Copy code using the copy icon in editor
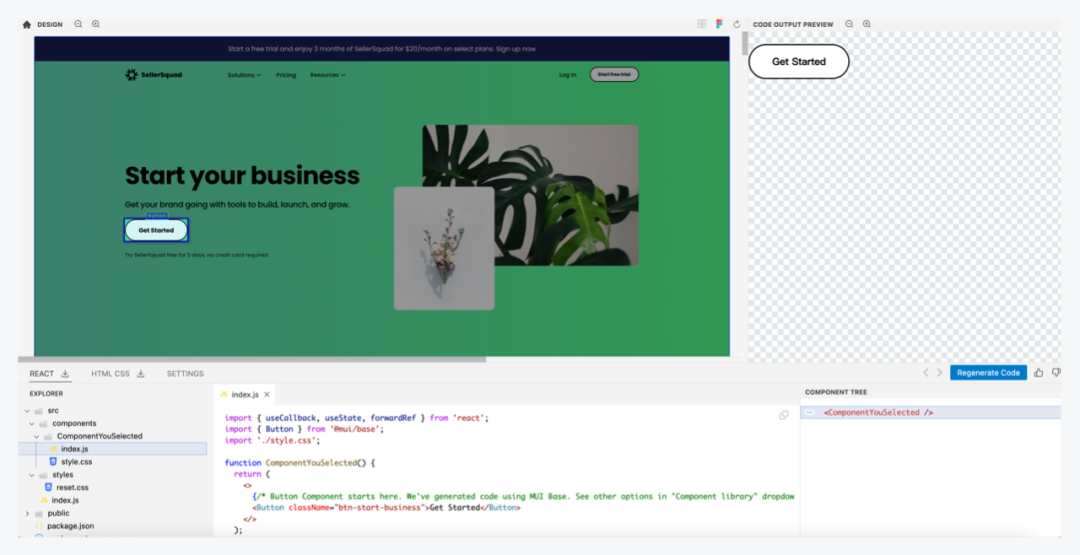Image resolution: width=1080 pixels, height=555 pixels. coord(784,415)
